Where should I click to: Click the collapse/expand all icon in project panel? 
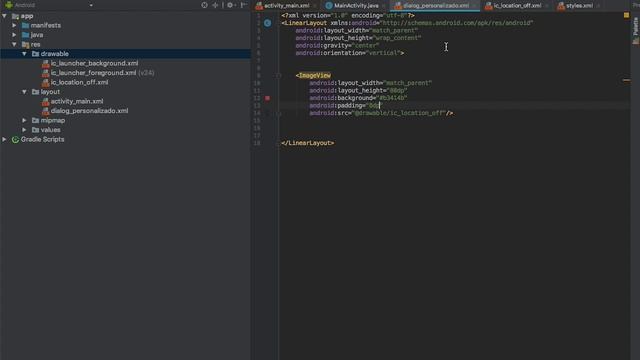pyautogui.click(x=215, y=5)
